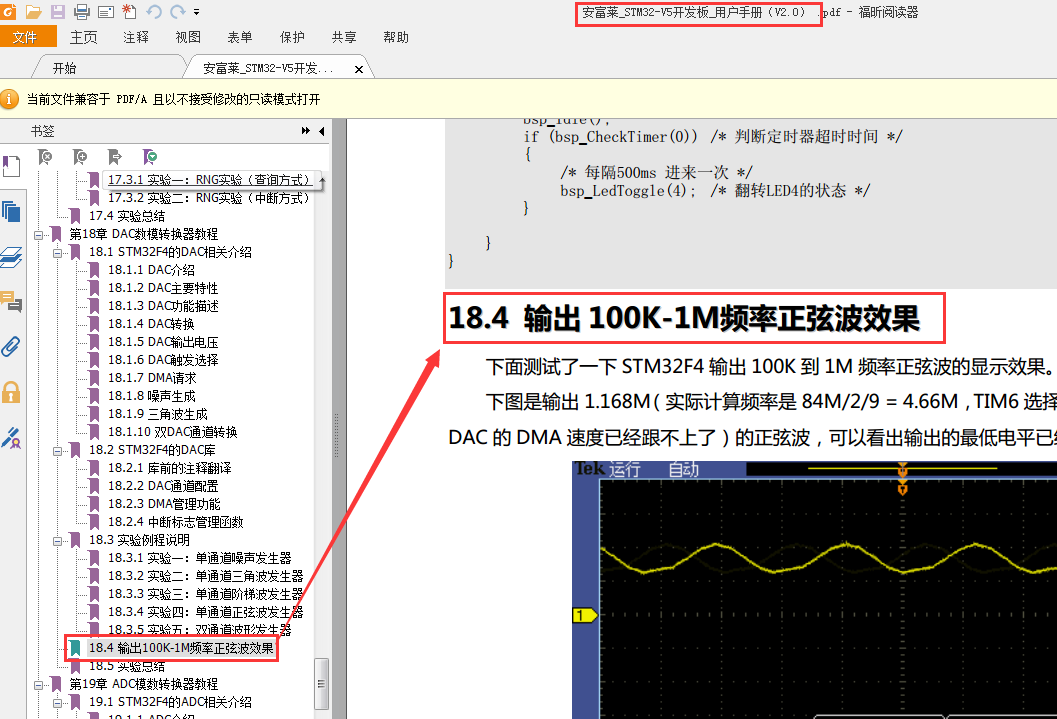Switch to the 视图 ribbon tab
Image resolution: width=1057 pixels, height=719 pixels.
tap(188, 37)
